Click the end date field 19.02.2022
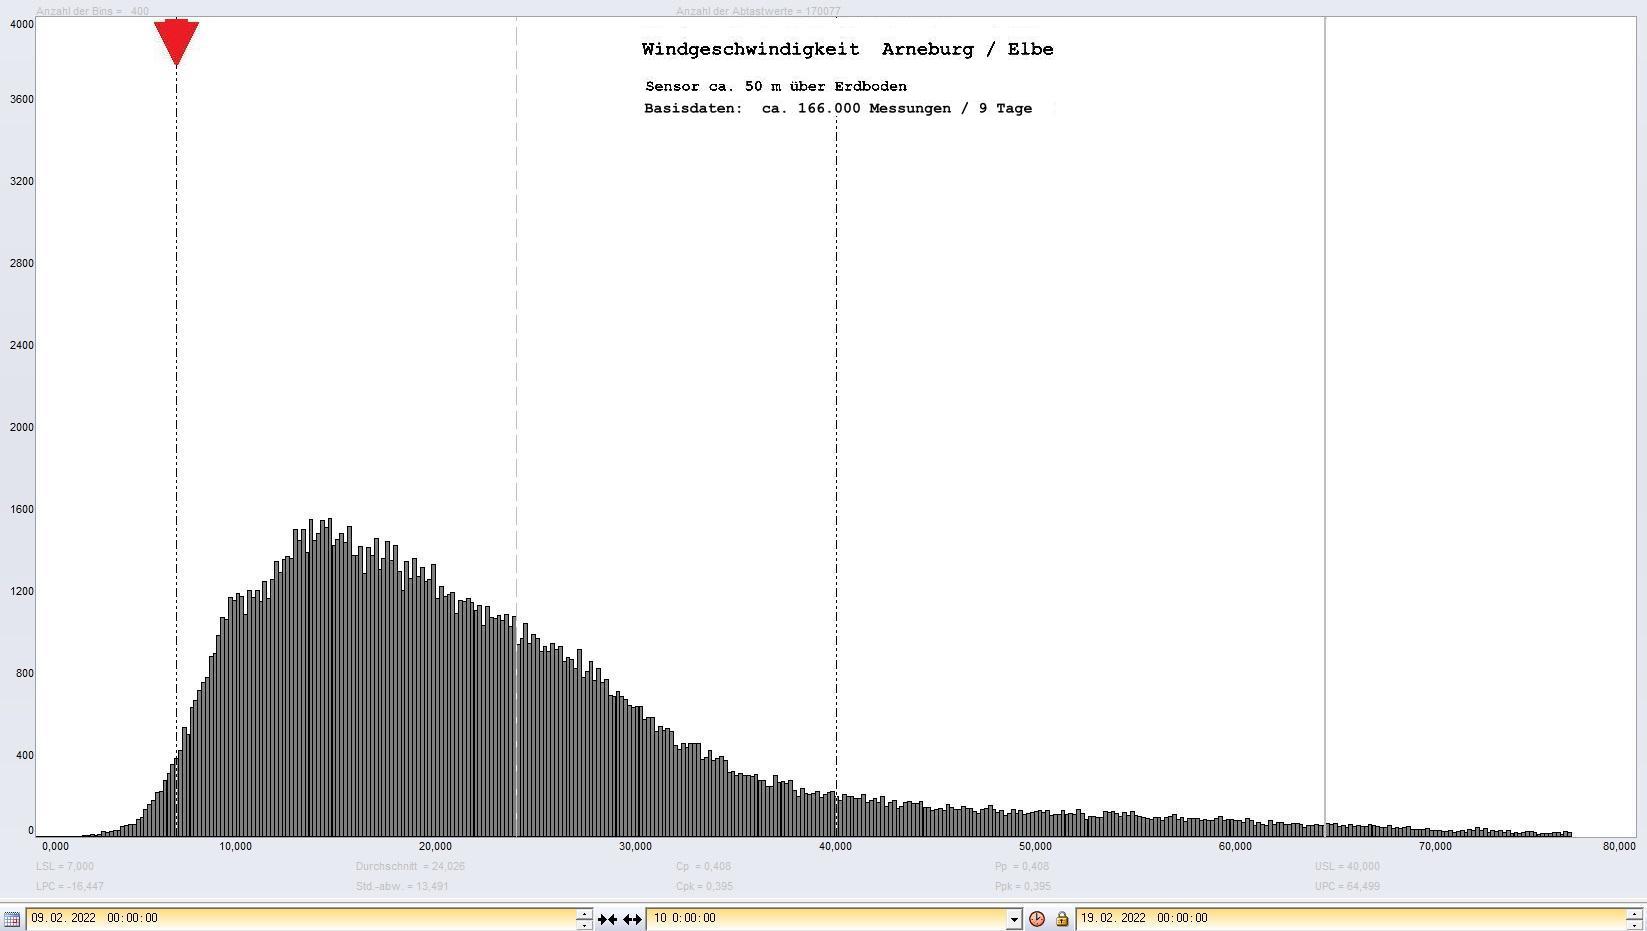 1350,918
